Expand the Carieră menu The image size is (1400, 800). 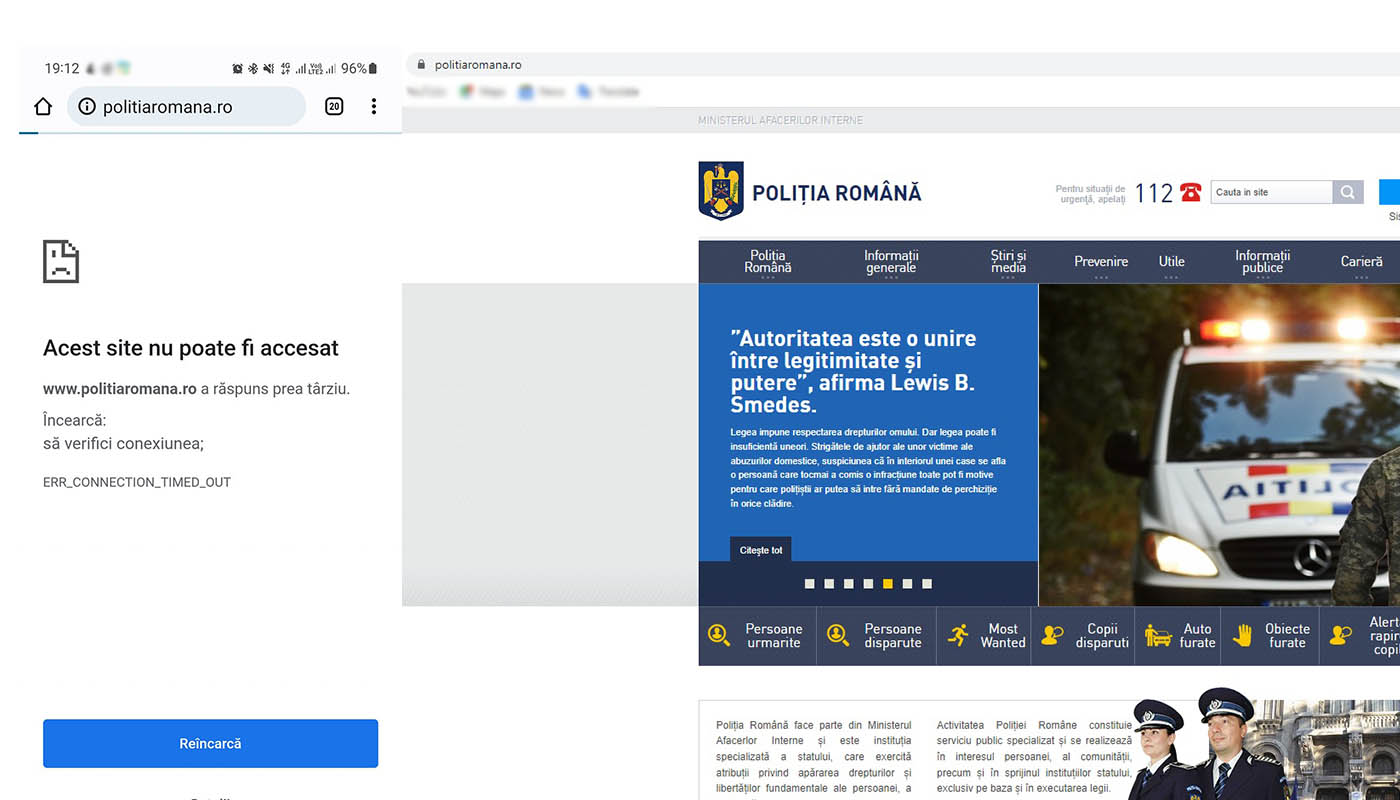(1361, 262)
